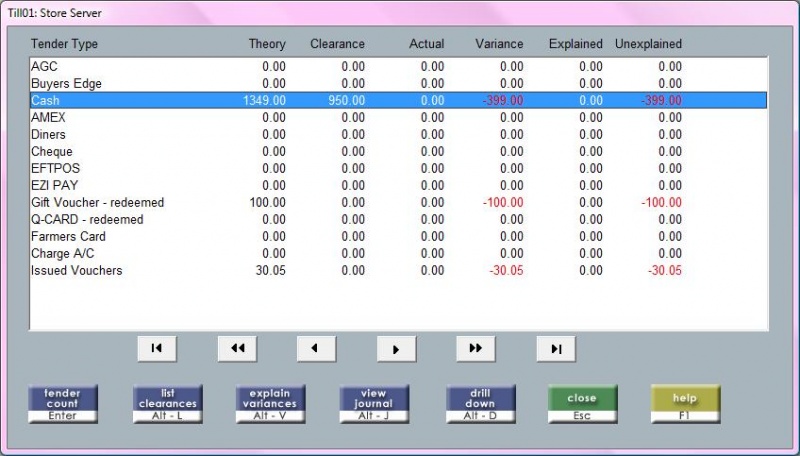Click Cash theory value 1349.00
The width and height of the screenshot is (800, 456).
264,100
